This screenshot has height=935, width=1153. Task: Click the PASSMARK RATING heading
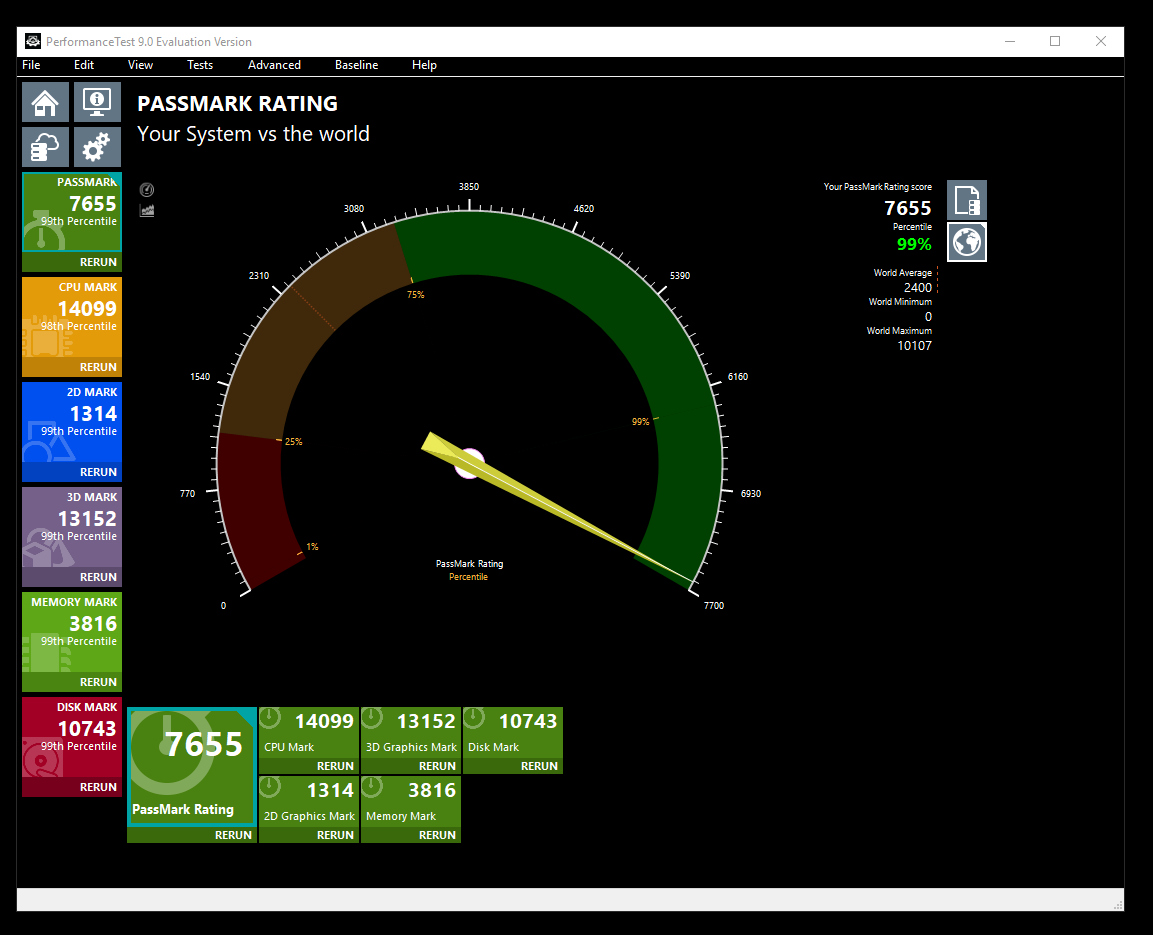(238, 104)
